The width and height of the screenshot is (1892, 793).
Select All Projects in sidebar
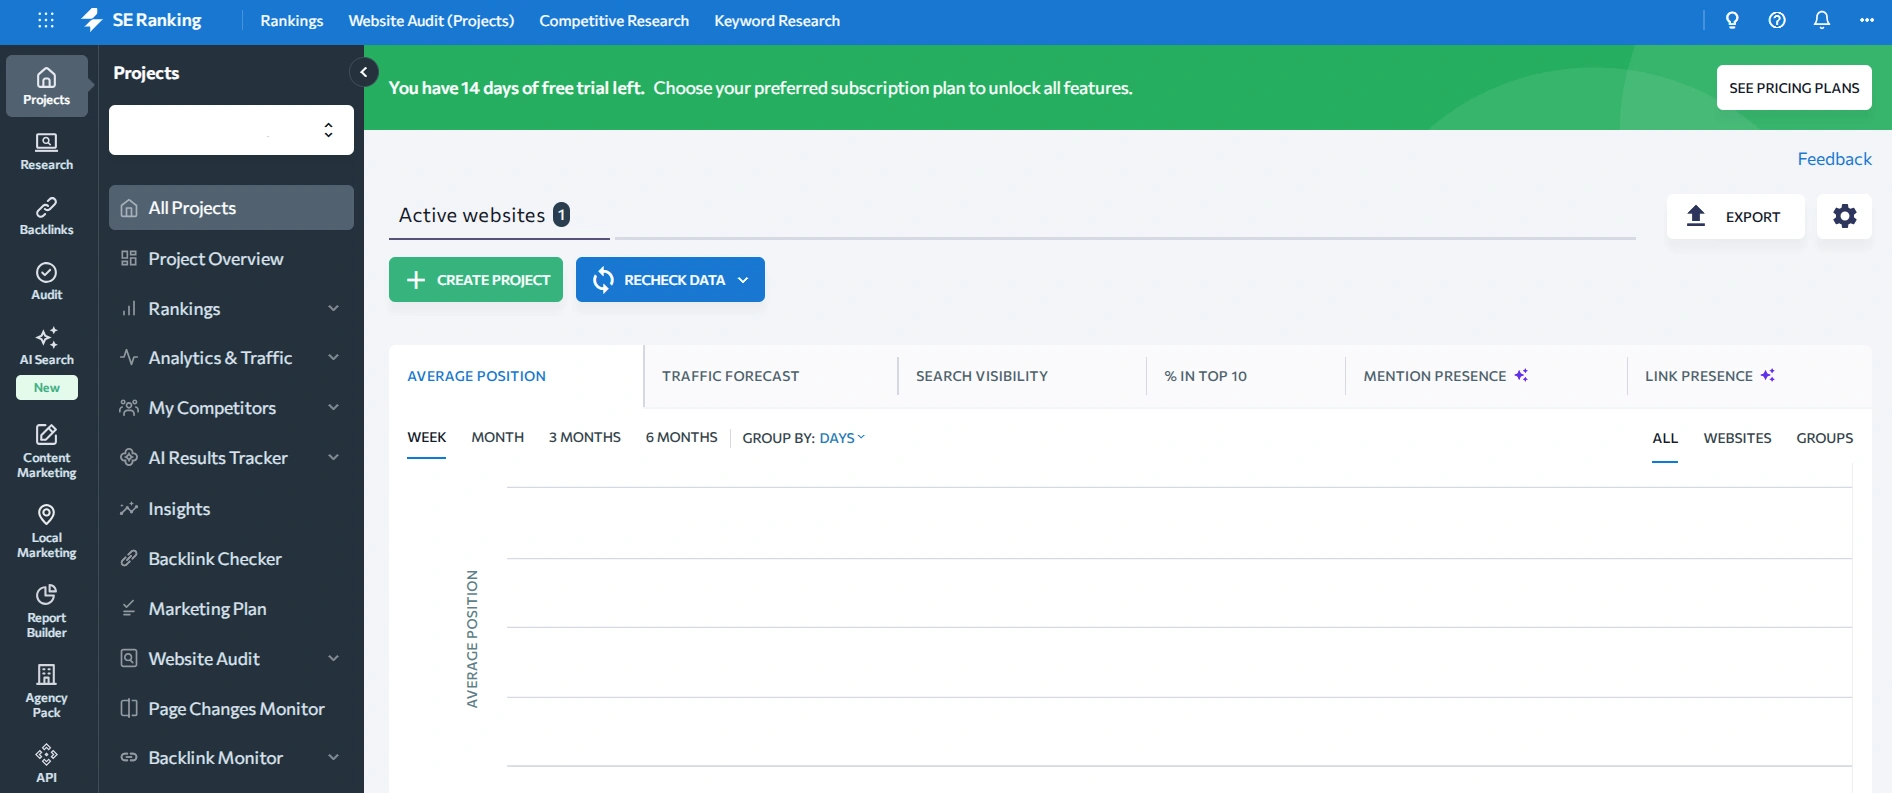tap(231, 208)
